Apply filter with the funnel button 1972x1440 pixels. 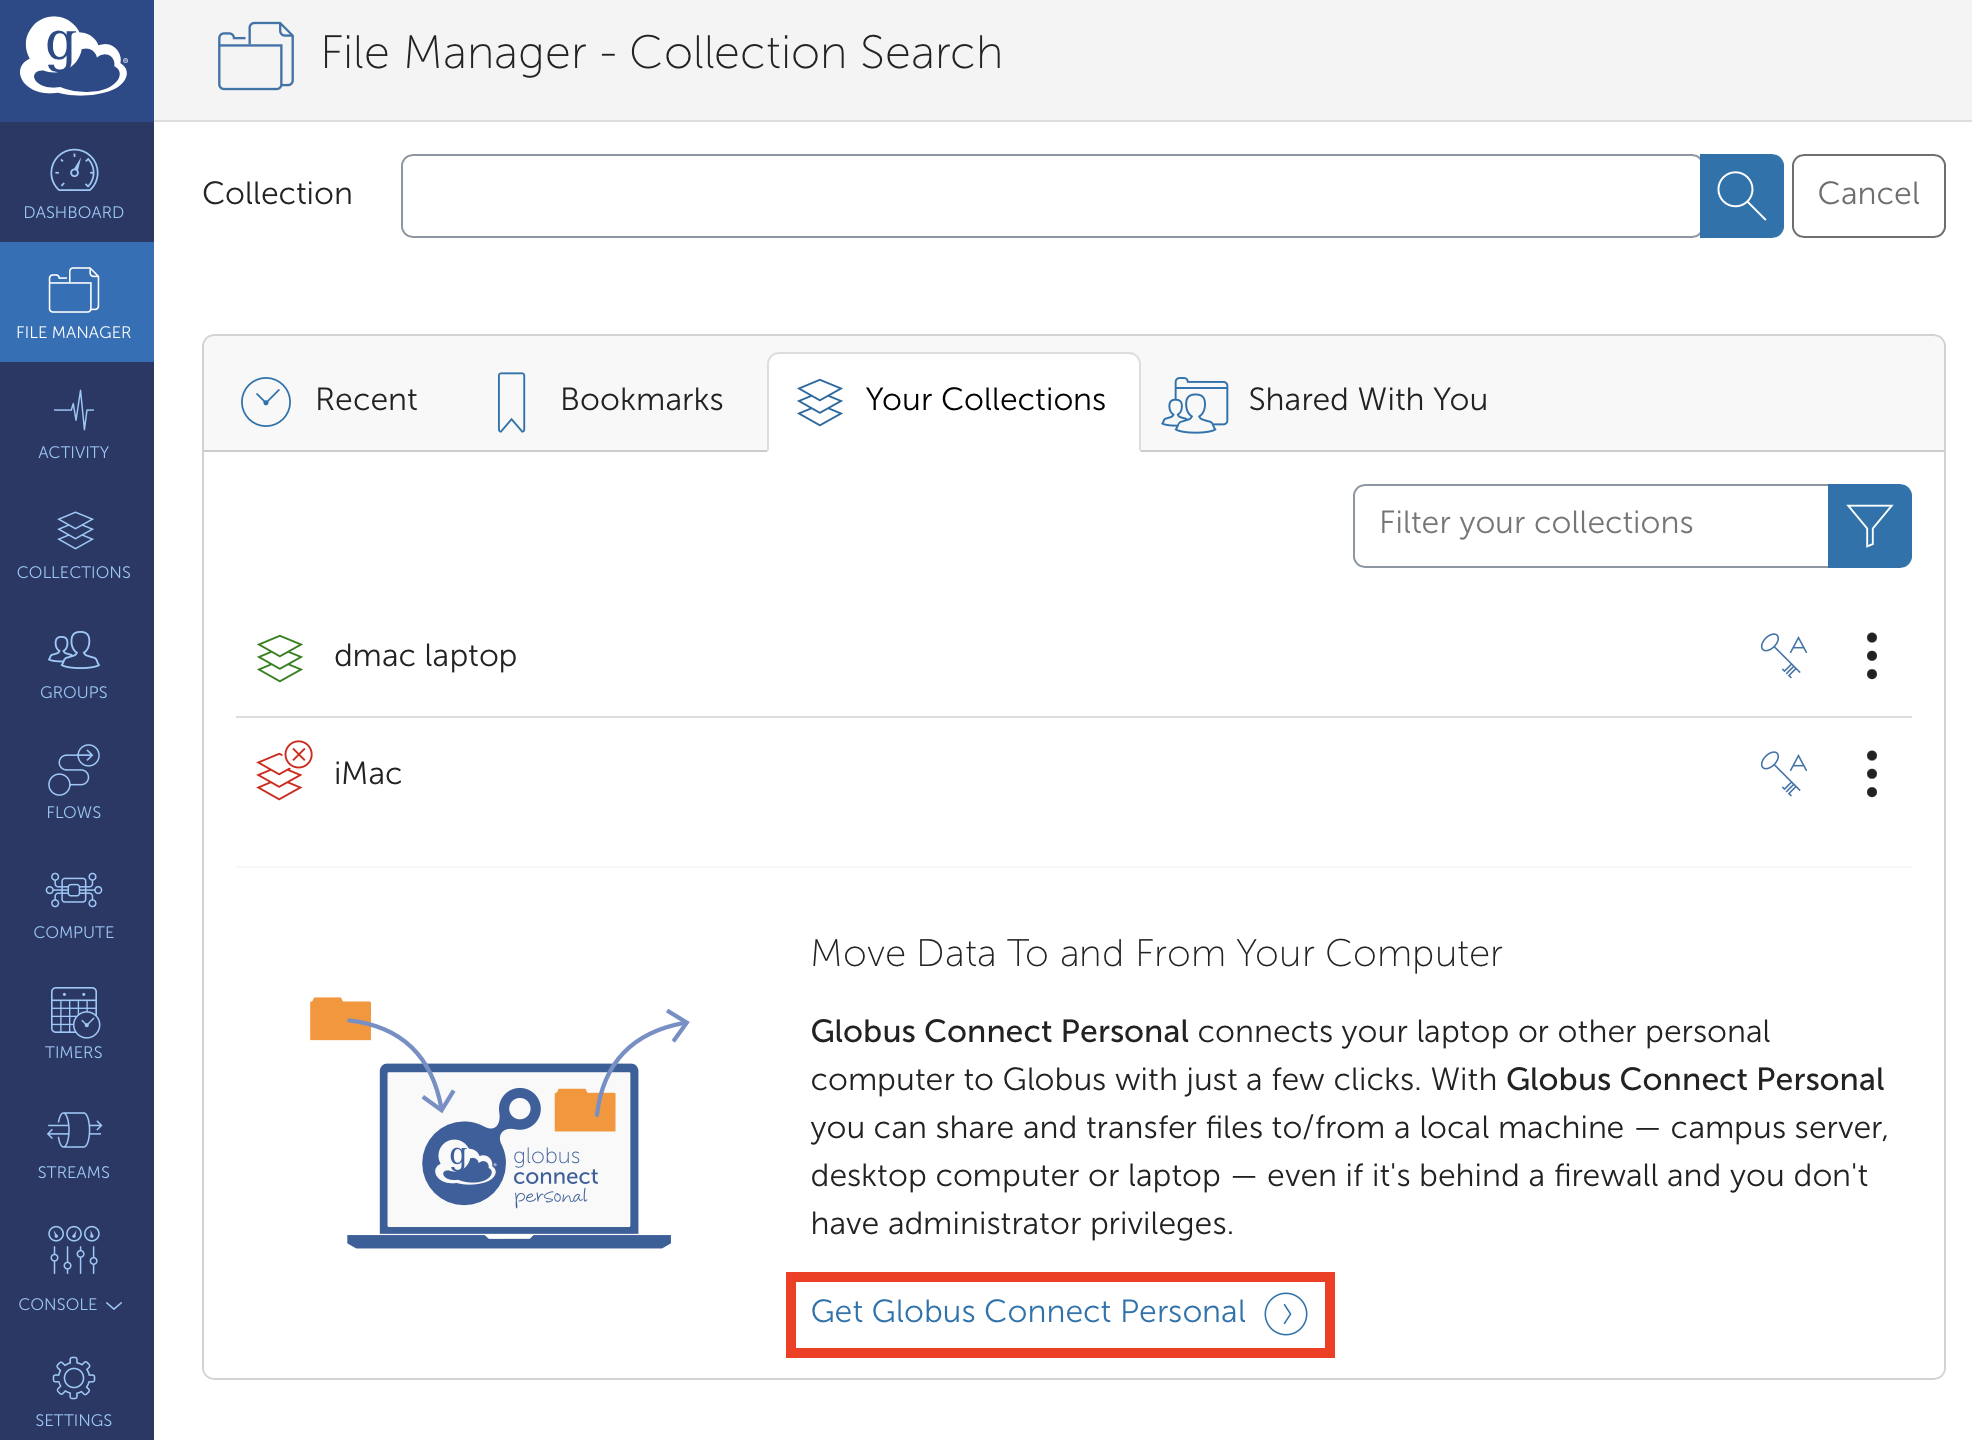point(1868,526)
